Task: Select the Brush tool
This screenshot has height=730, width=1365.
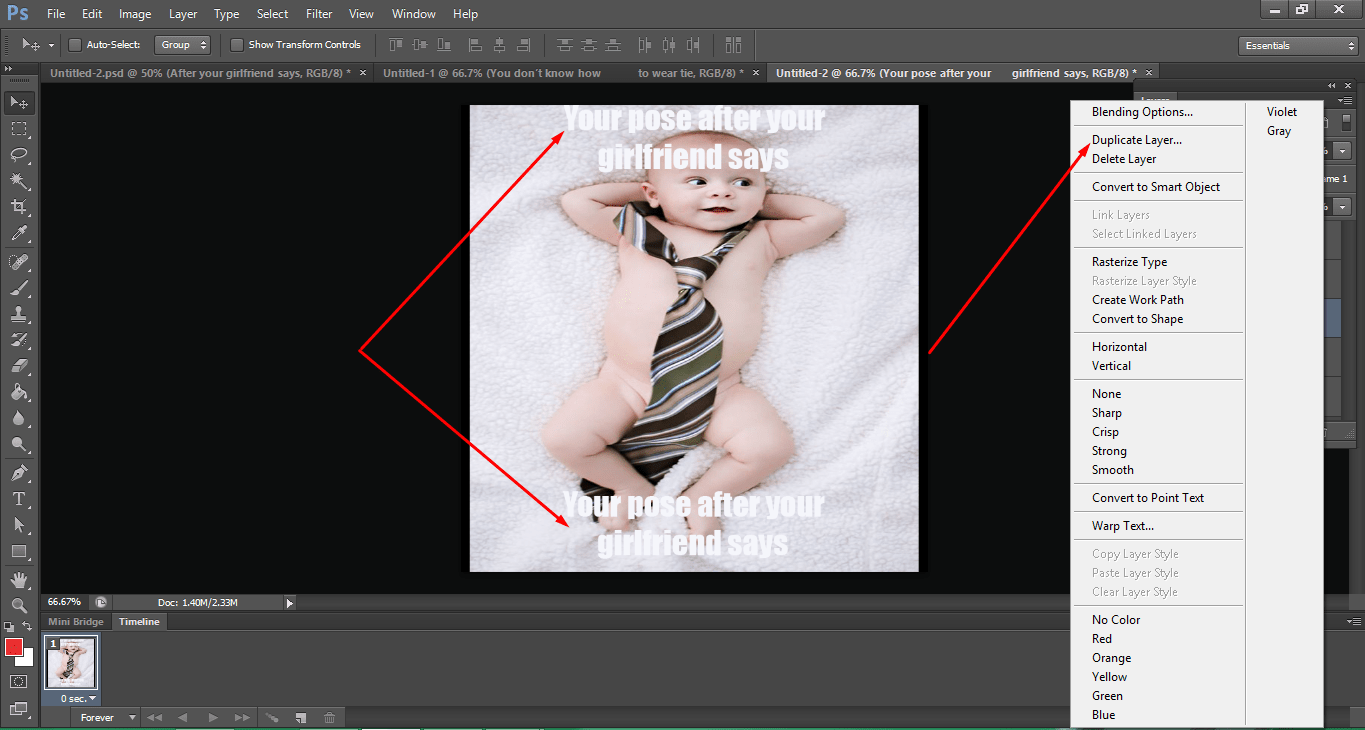Action: (x=20, y=287)
